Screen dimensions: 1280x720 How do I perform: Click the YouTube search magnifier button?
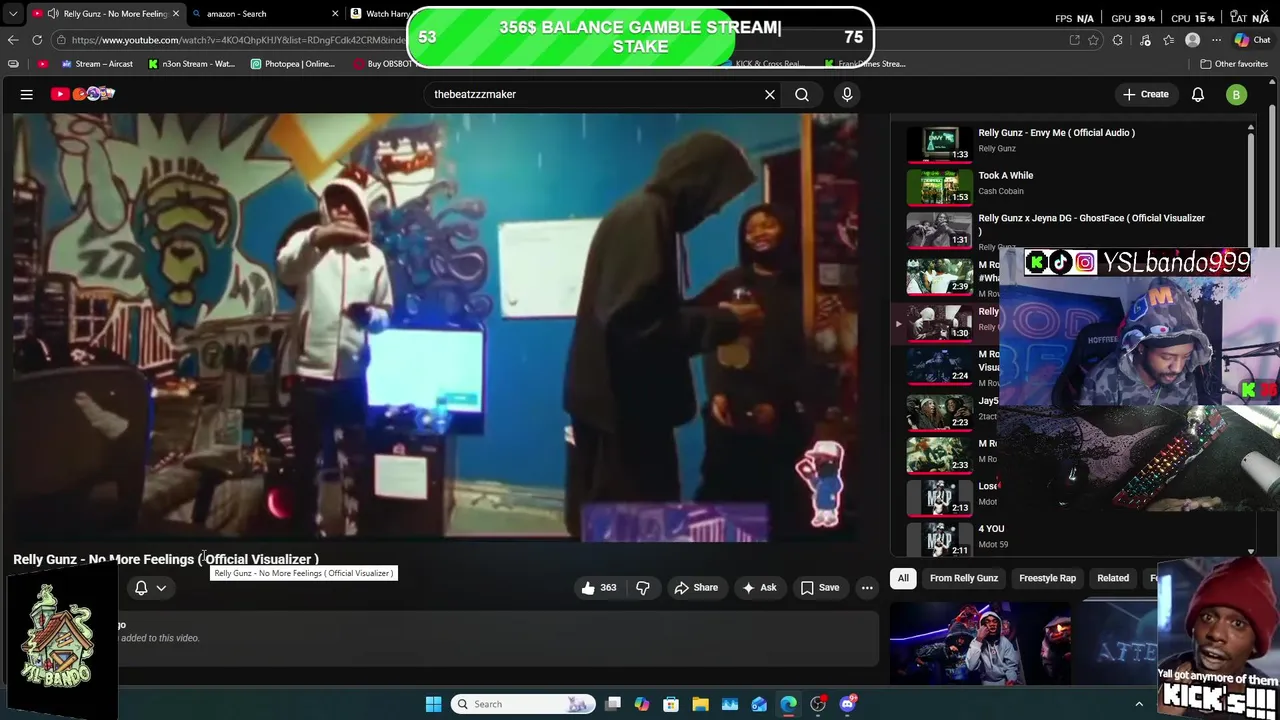(x=802, y=94)
